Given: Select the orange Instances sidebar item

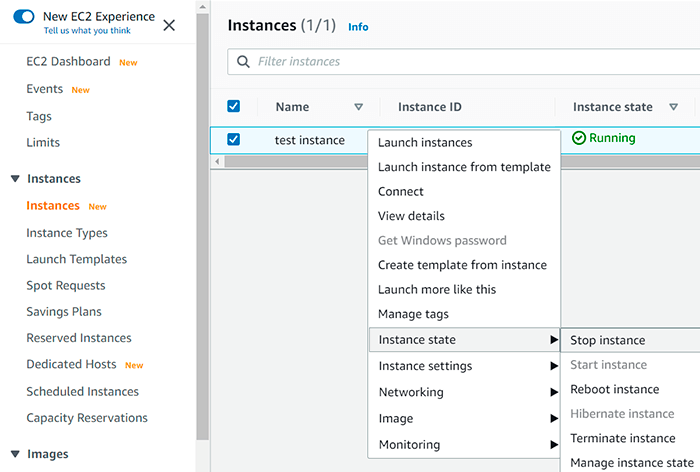Looking at the screenshot, I should [53, 205].
